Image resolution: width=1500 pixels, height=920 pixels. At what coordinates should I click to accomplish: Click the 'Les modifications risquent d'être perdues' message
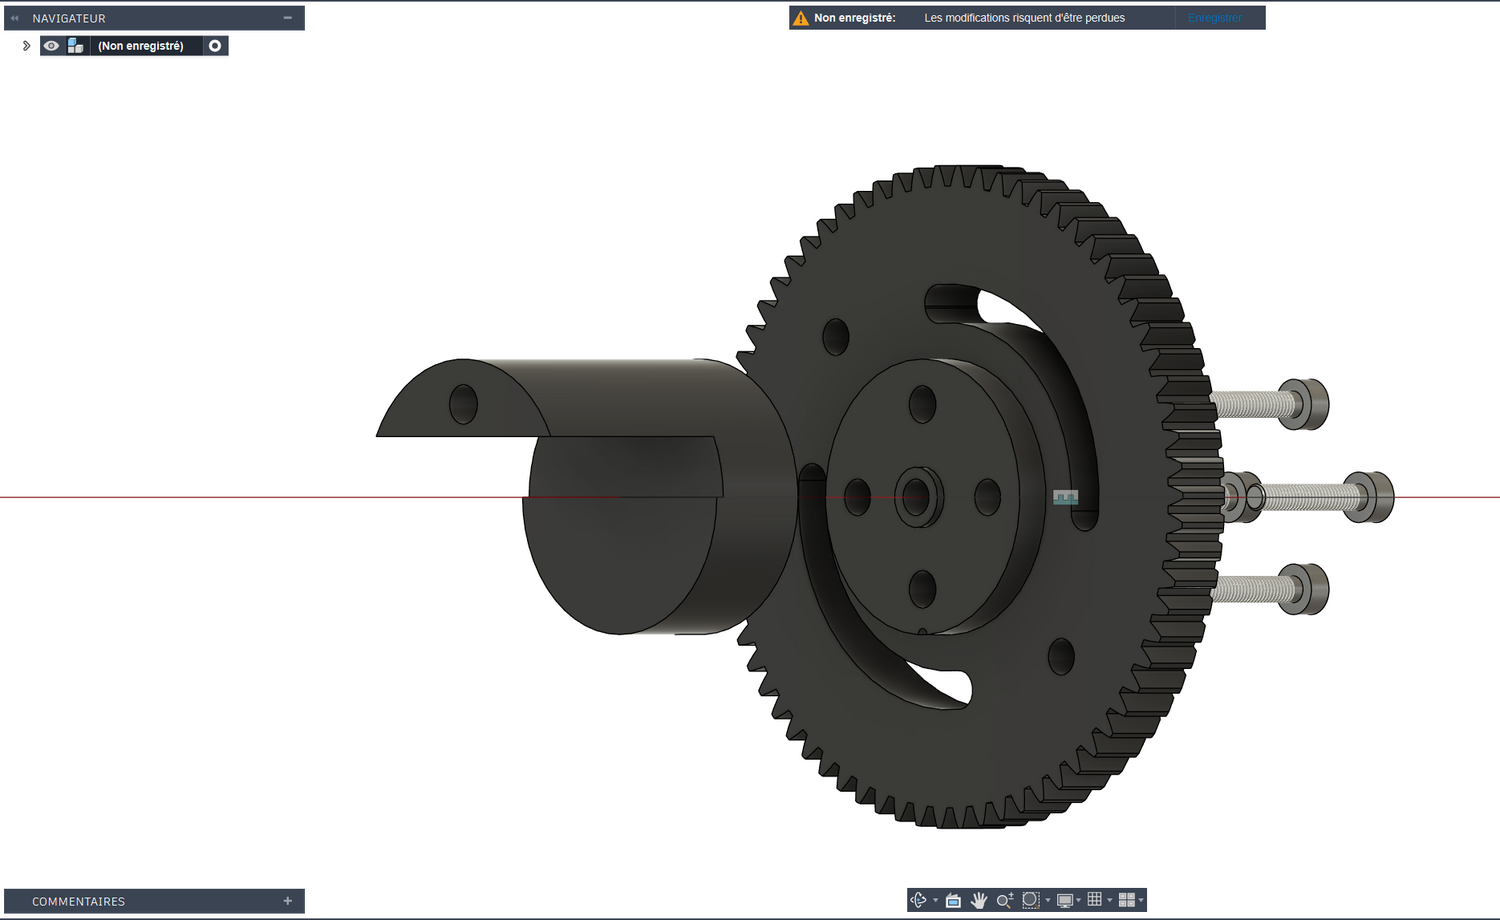click(1024, 18)
